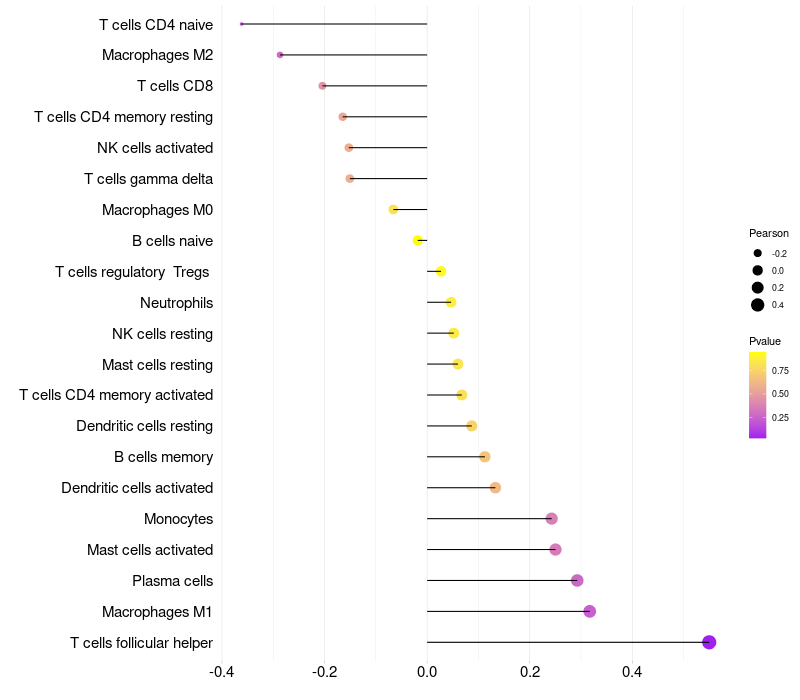Select the NK cells activated data point
Screen dimensions: 800x700
pos(348,147)
